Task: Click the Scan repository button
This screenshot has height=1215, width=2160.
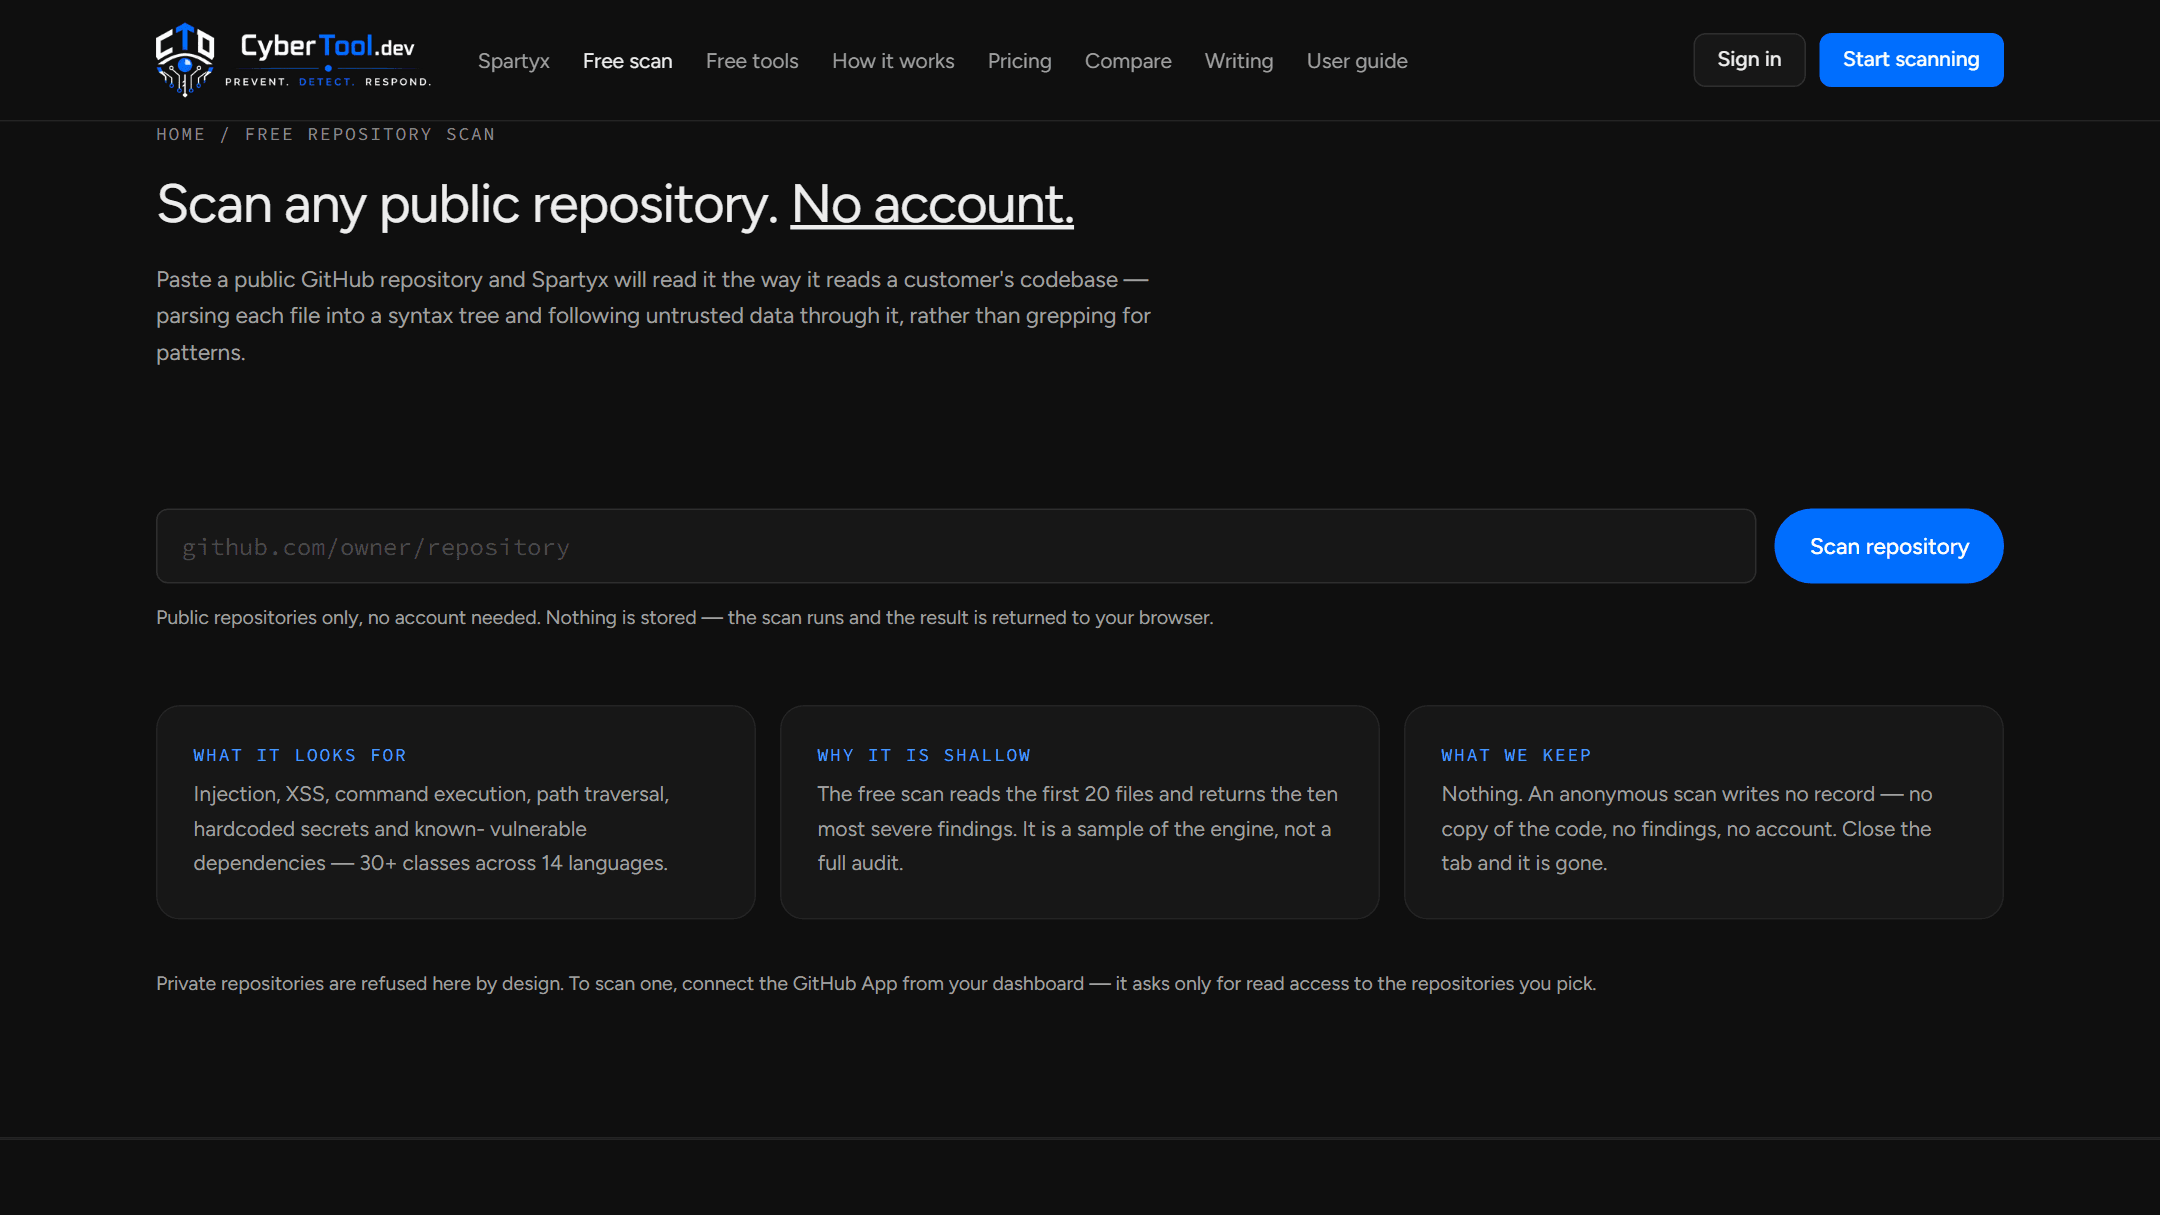Action: point(1888,546)
